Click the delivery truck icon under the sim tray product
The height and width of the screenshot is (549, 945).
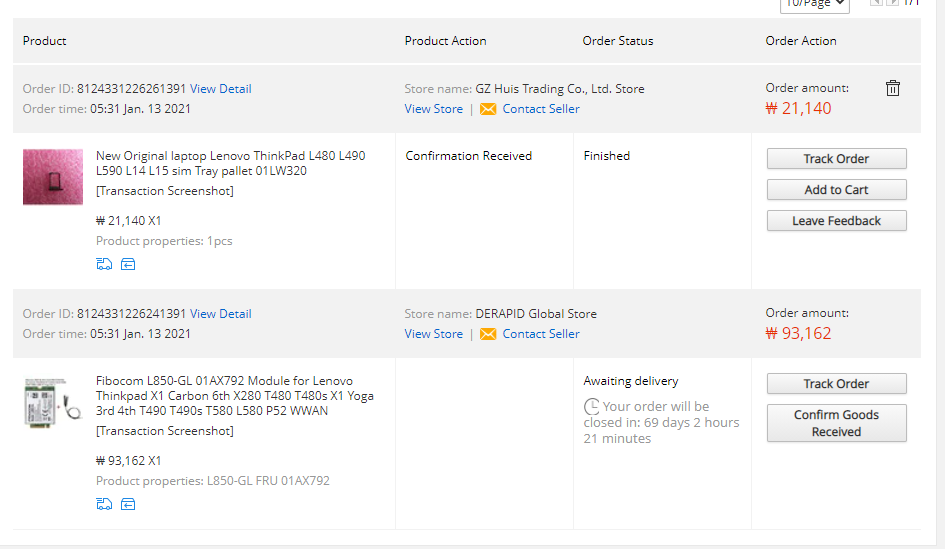(x=104, y=264)
